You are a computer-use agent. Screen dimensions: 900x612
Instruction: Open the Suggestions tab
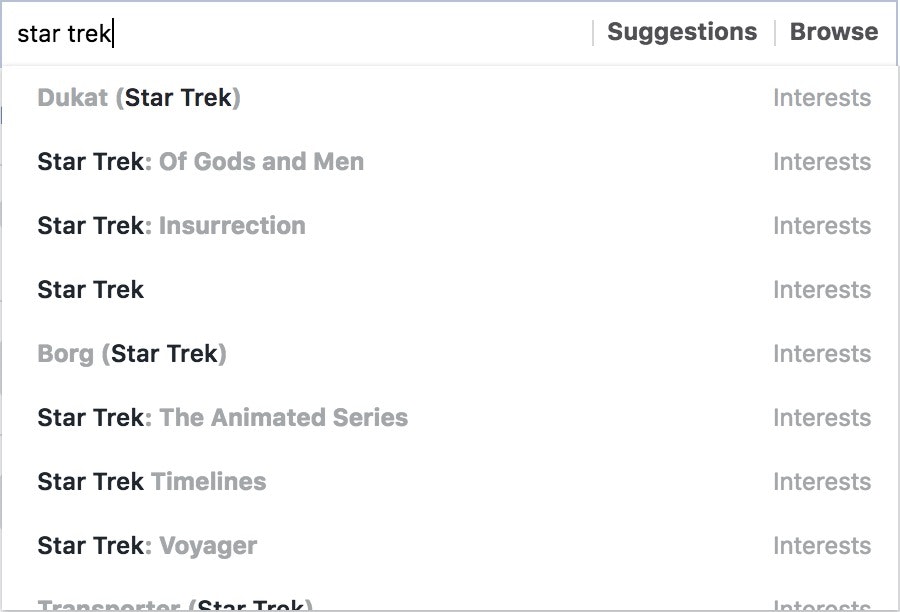pos(682,32)
